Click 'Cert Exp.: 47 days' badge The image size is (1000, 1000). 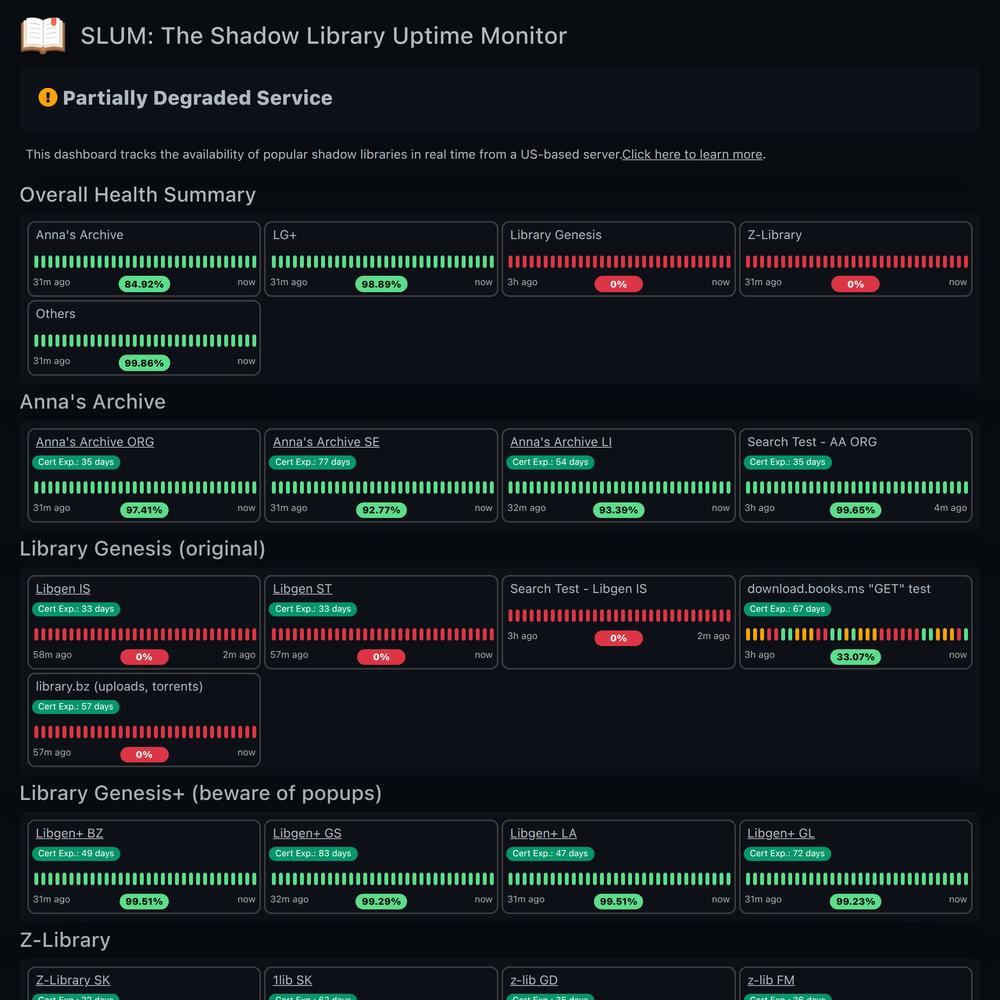[550, 854]
